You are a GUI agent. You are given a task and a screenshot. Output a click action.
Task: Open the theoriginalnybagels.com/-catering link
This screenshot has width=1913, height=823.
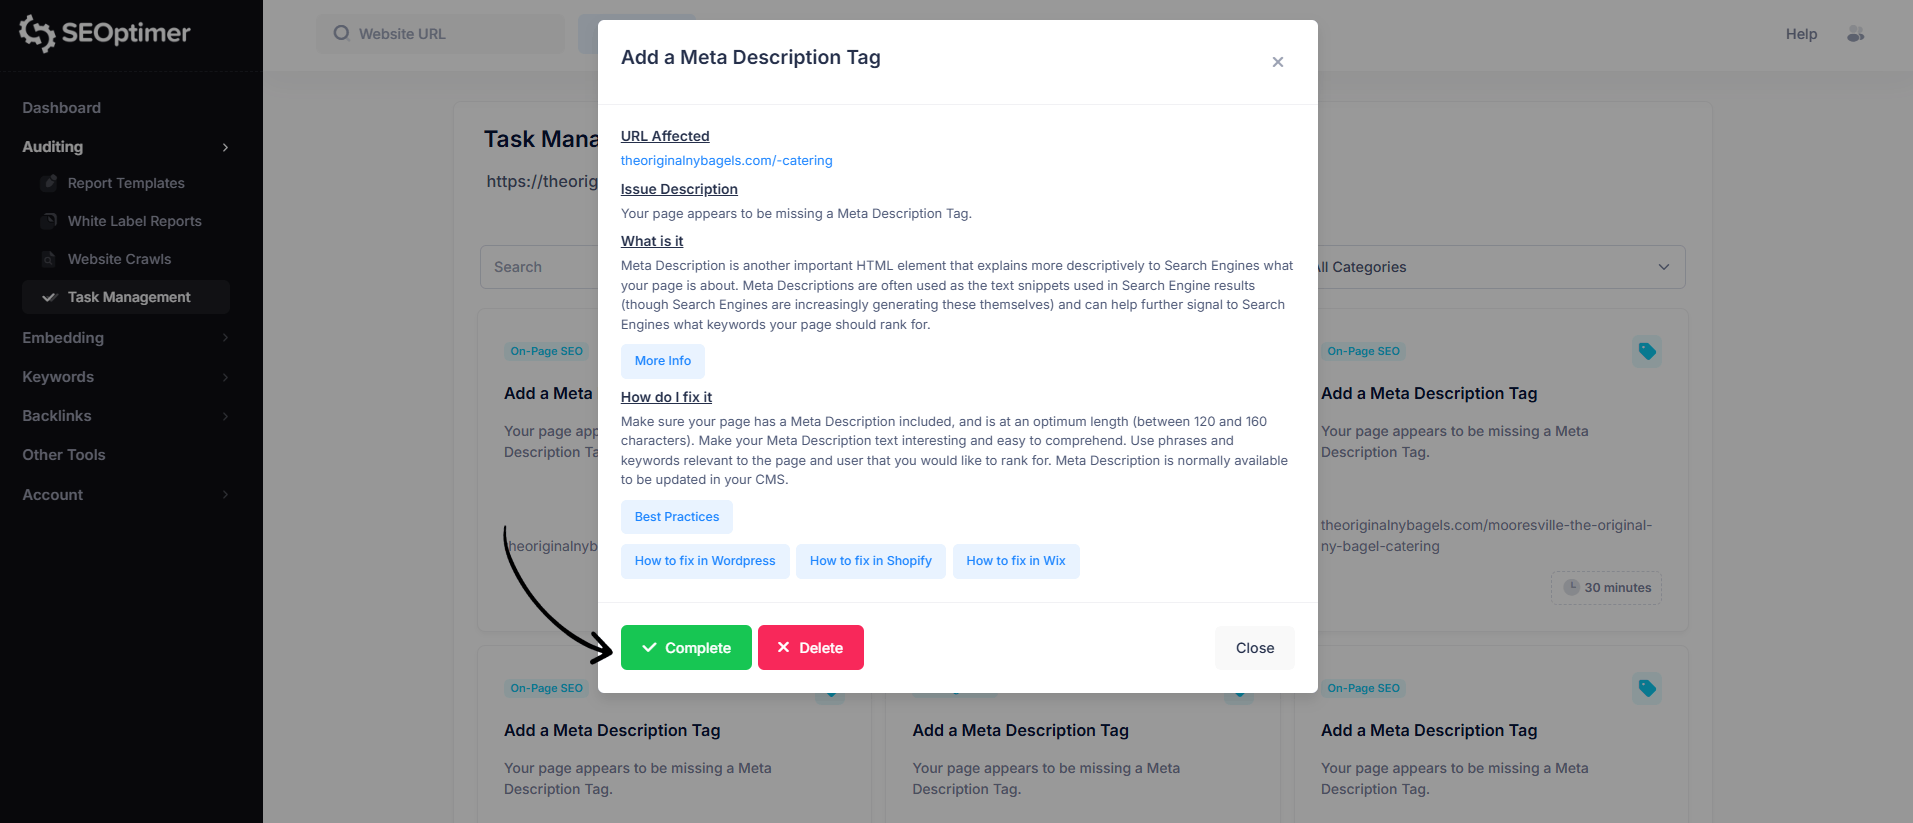click(726, 161)
